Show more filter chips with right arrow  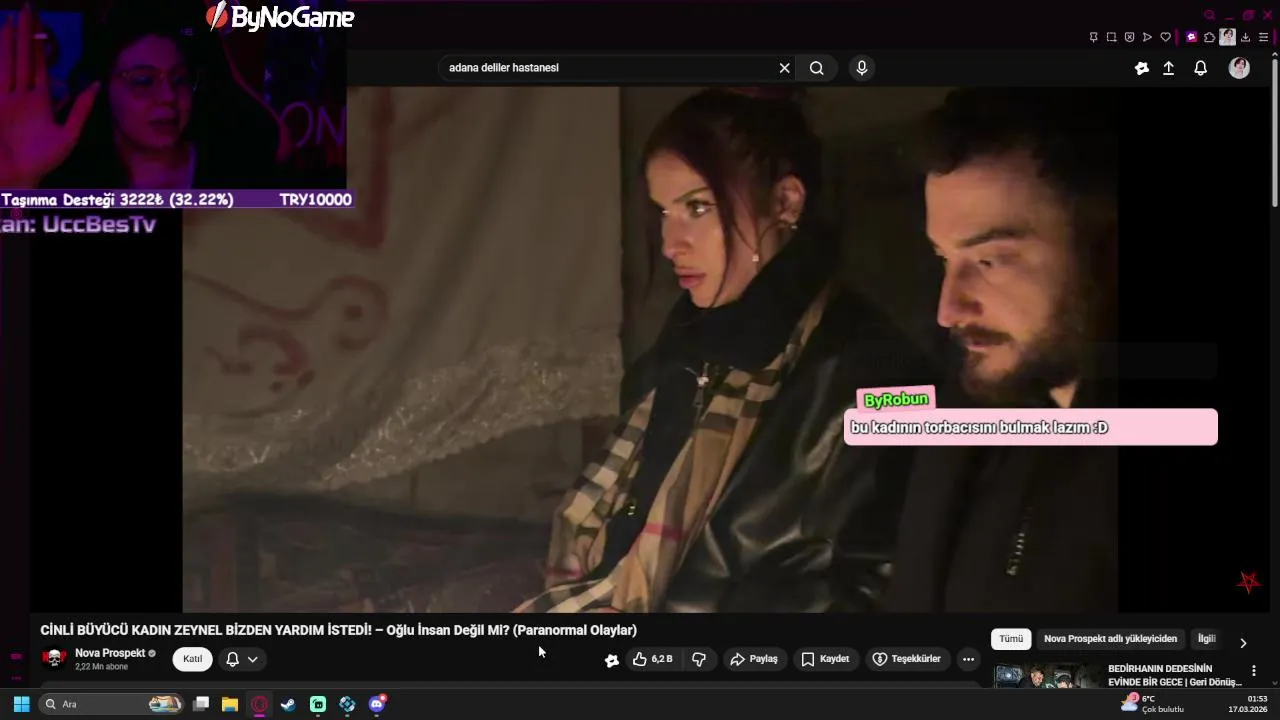tap(1243, 643)
